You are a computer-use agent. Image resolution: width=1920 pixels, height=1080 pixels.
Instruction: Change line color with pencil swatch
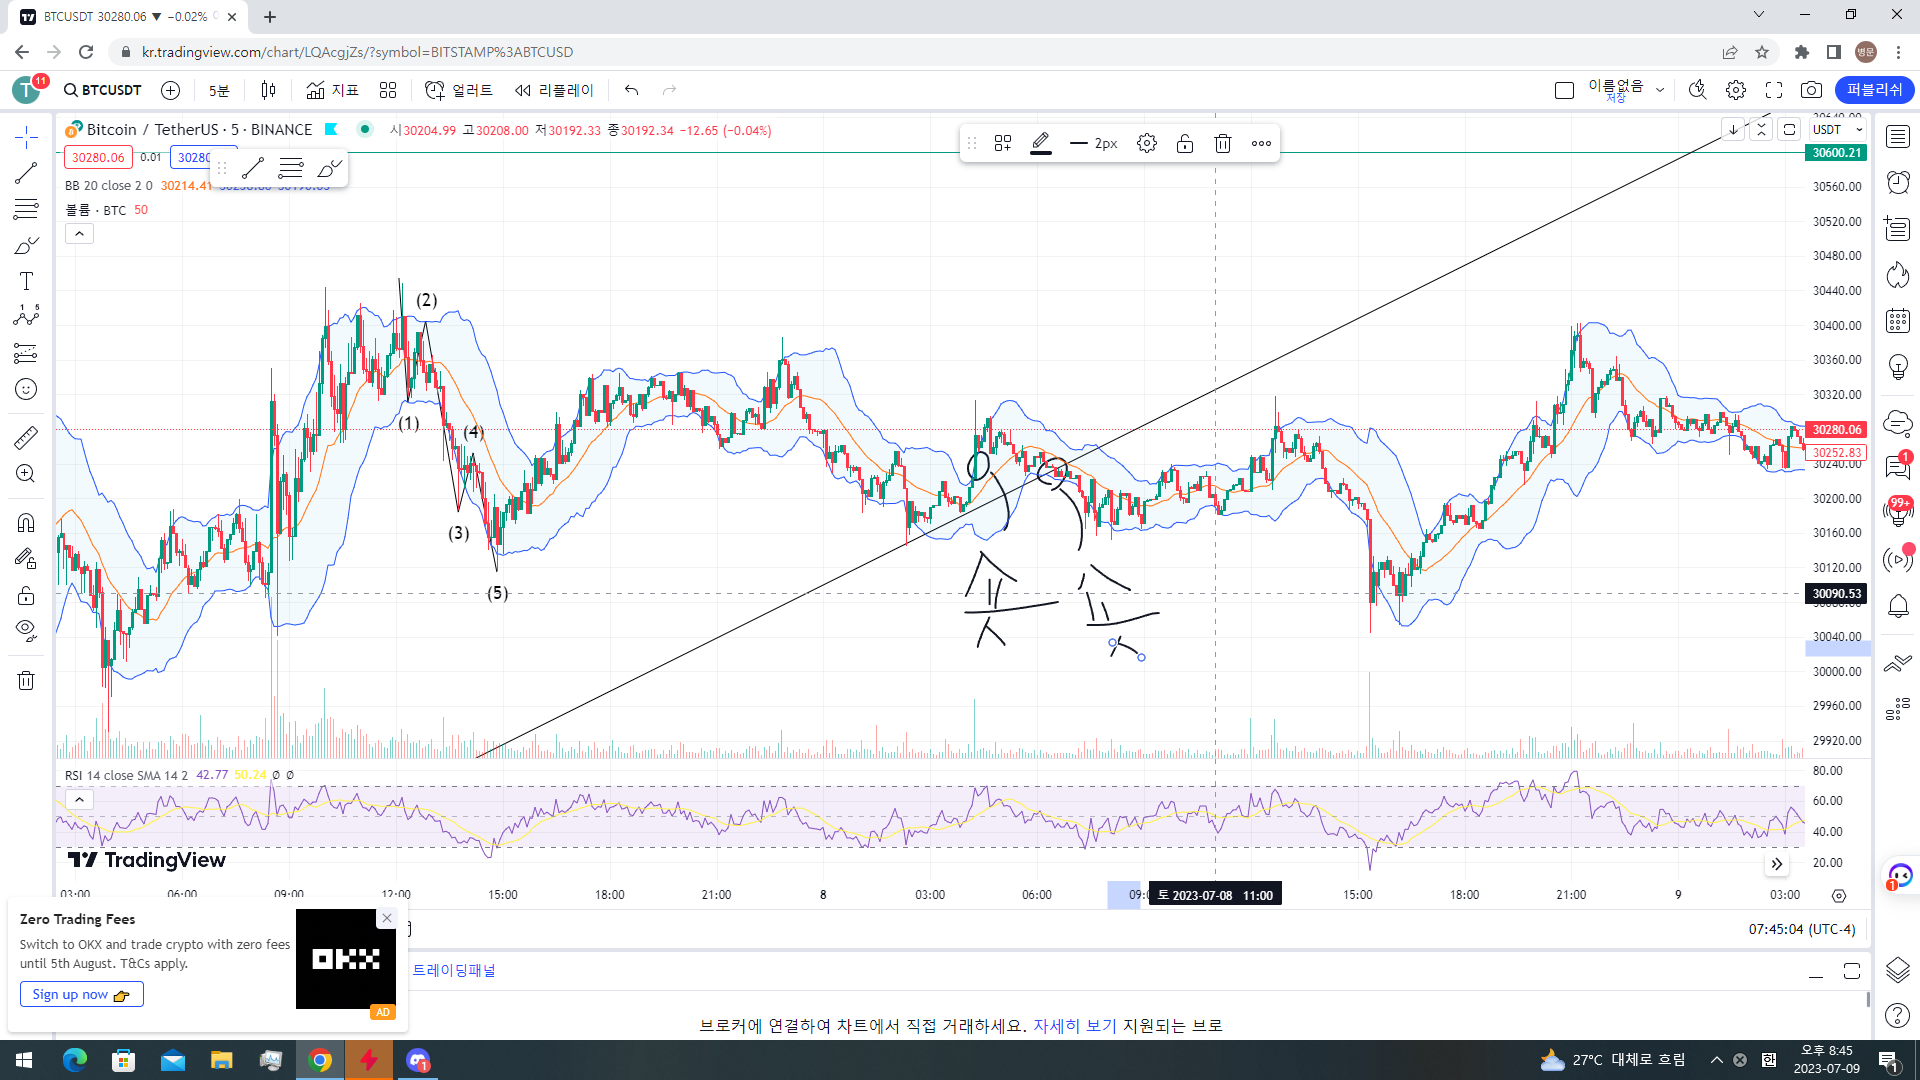click(1041, 144)
